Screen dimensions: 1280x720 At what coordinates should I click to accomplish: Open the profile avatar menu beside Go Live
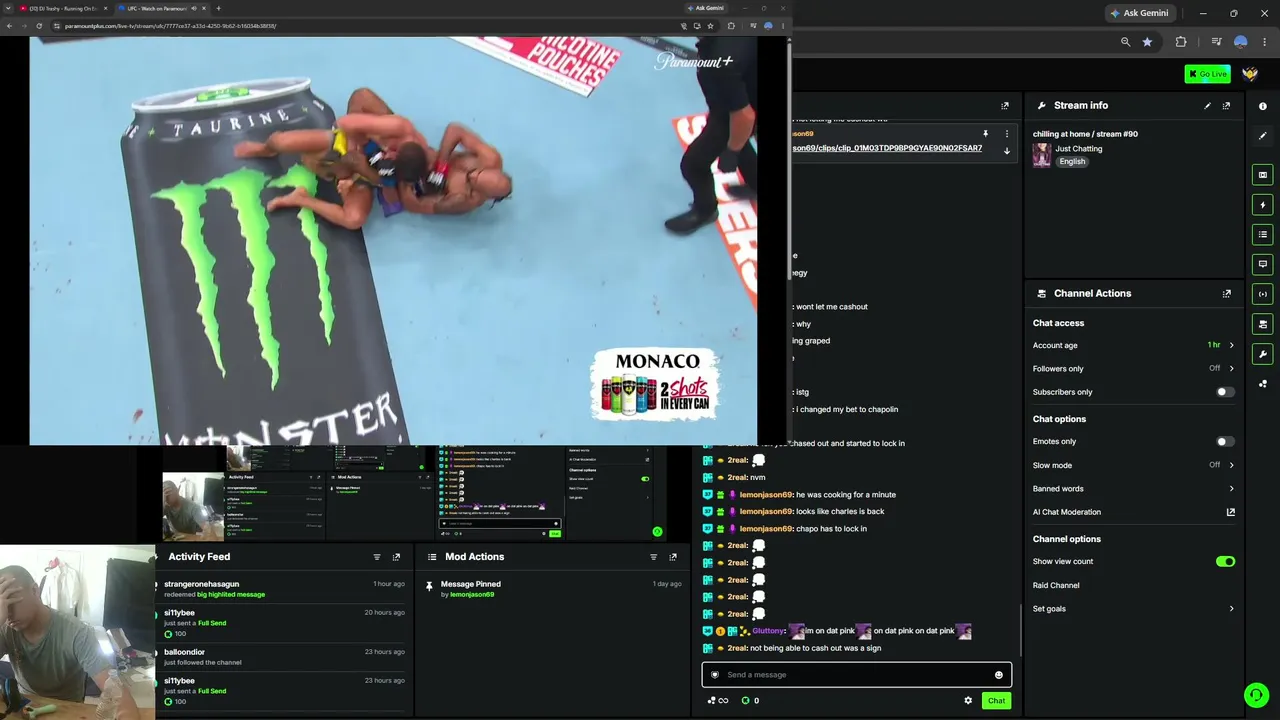point(1250,74)
